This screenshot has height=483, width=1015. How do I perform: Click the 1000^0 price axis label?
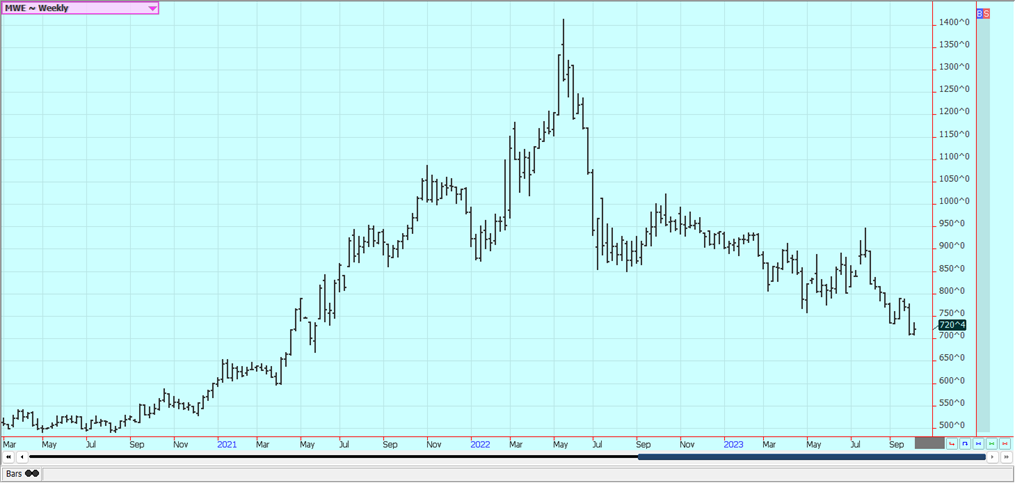click(955, 201)
